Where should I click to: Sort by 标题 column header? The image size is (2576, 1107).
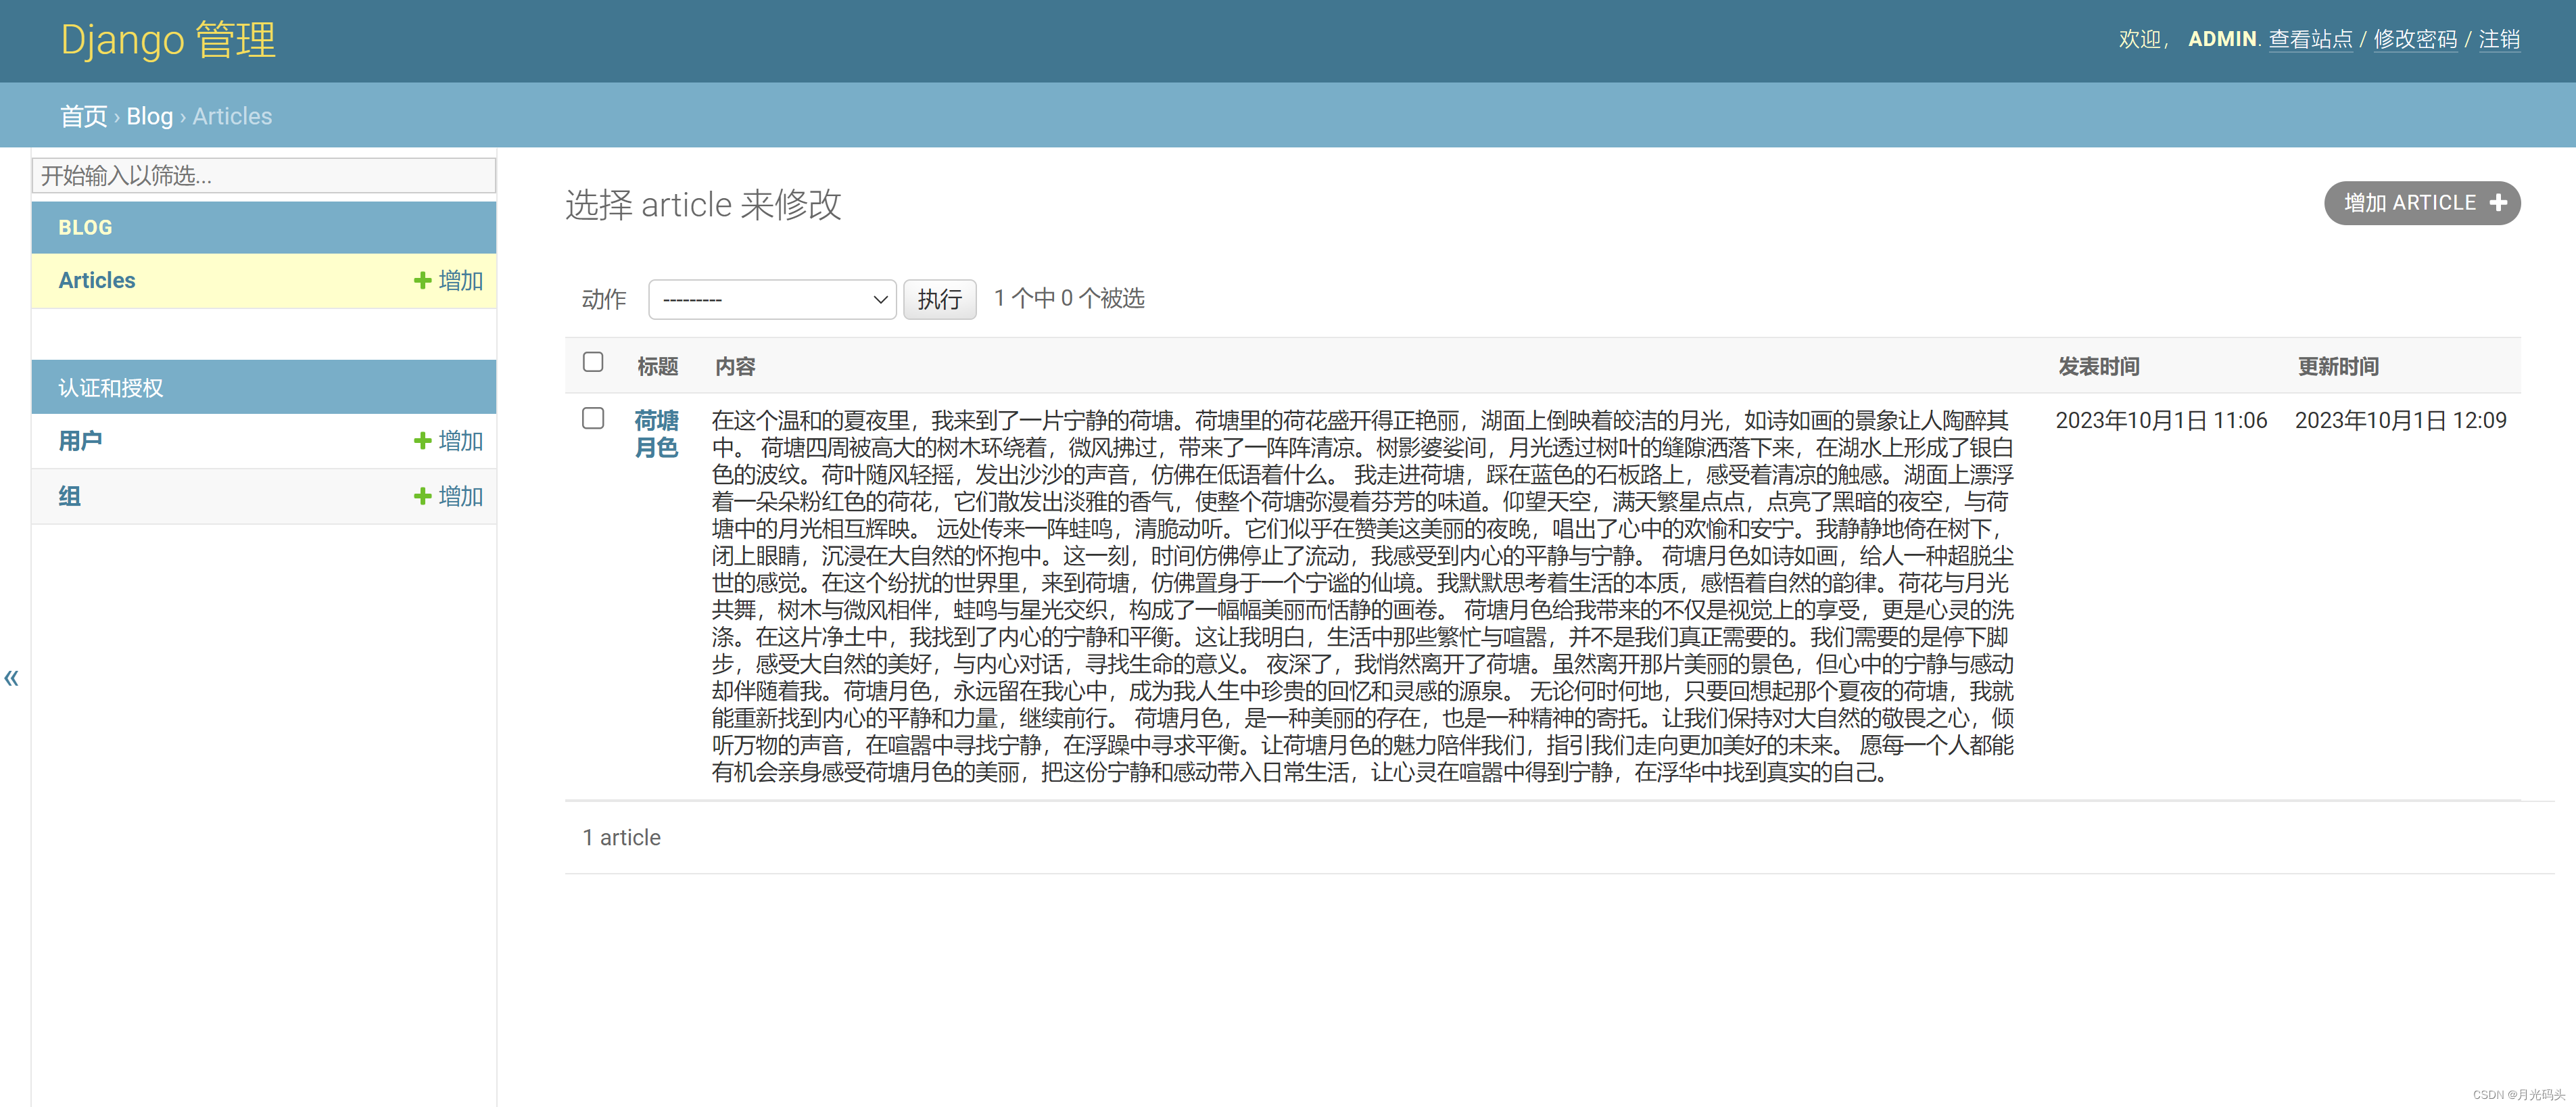tap(658, 367)
